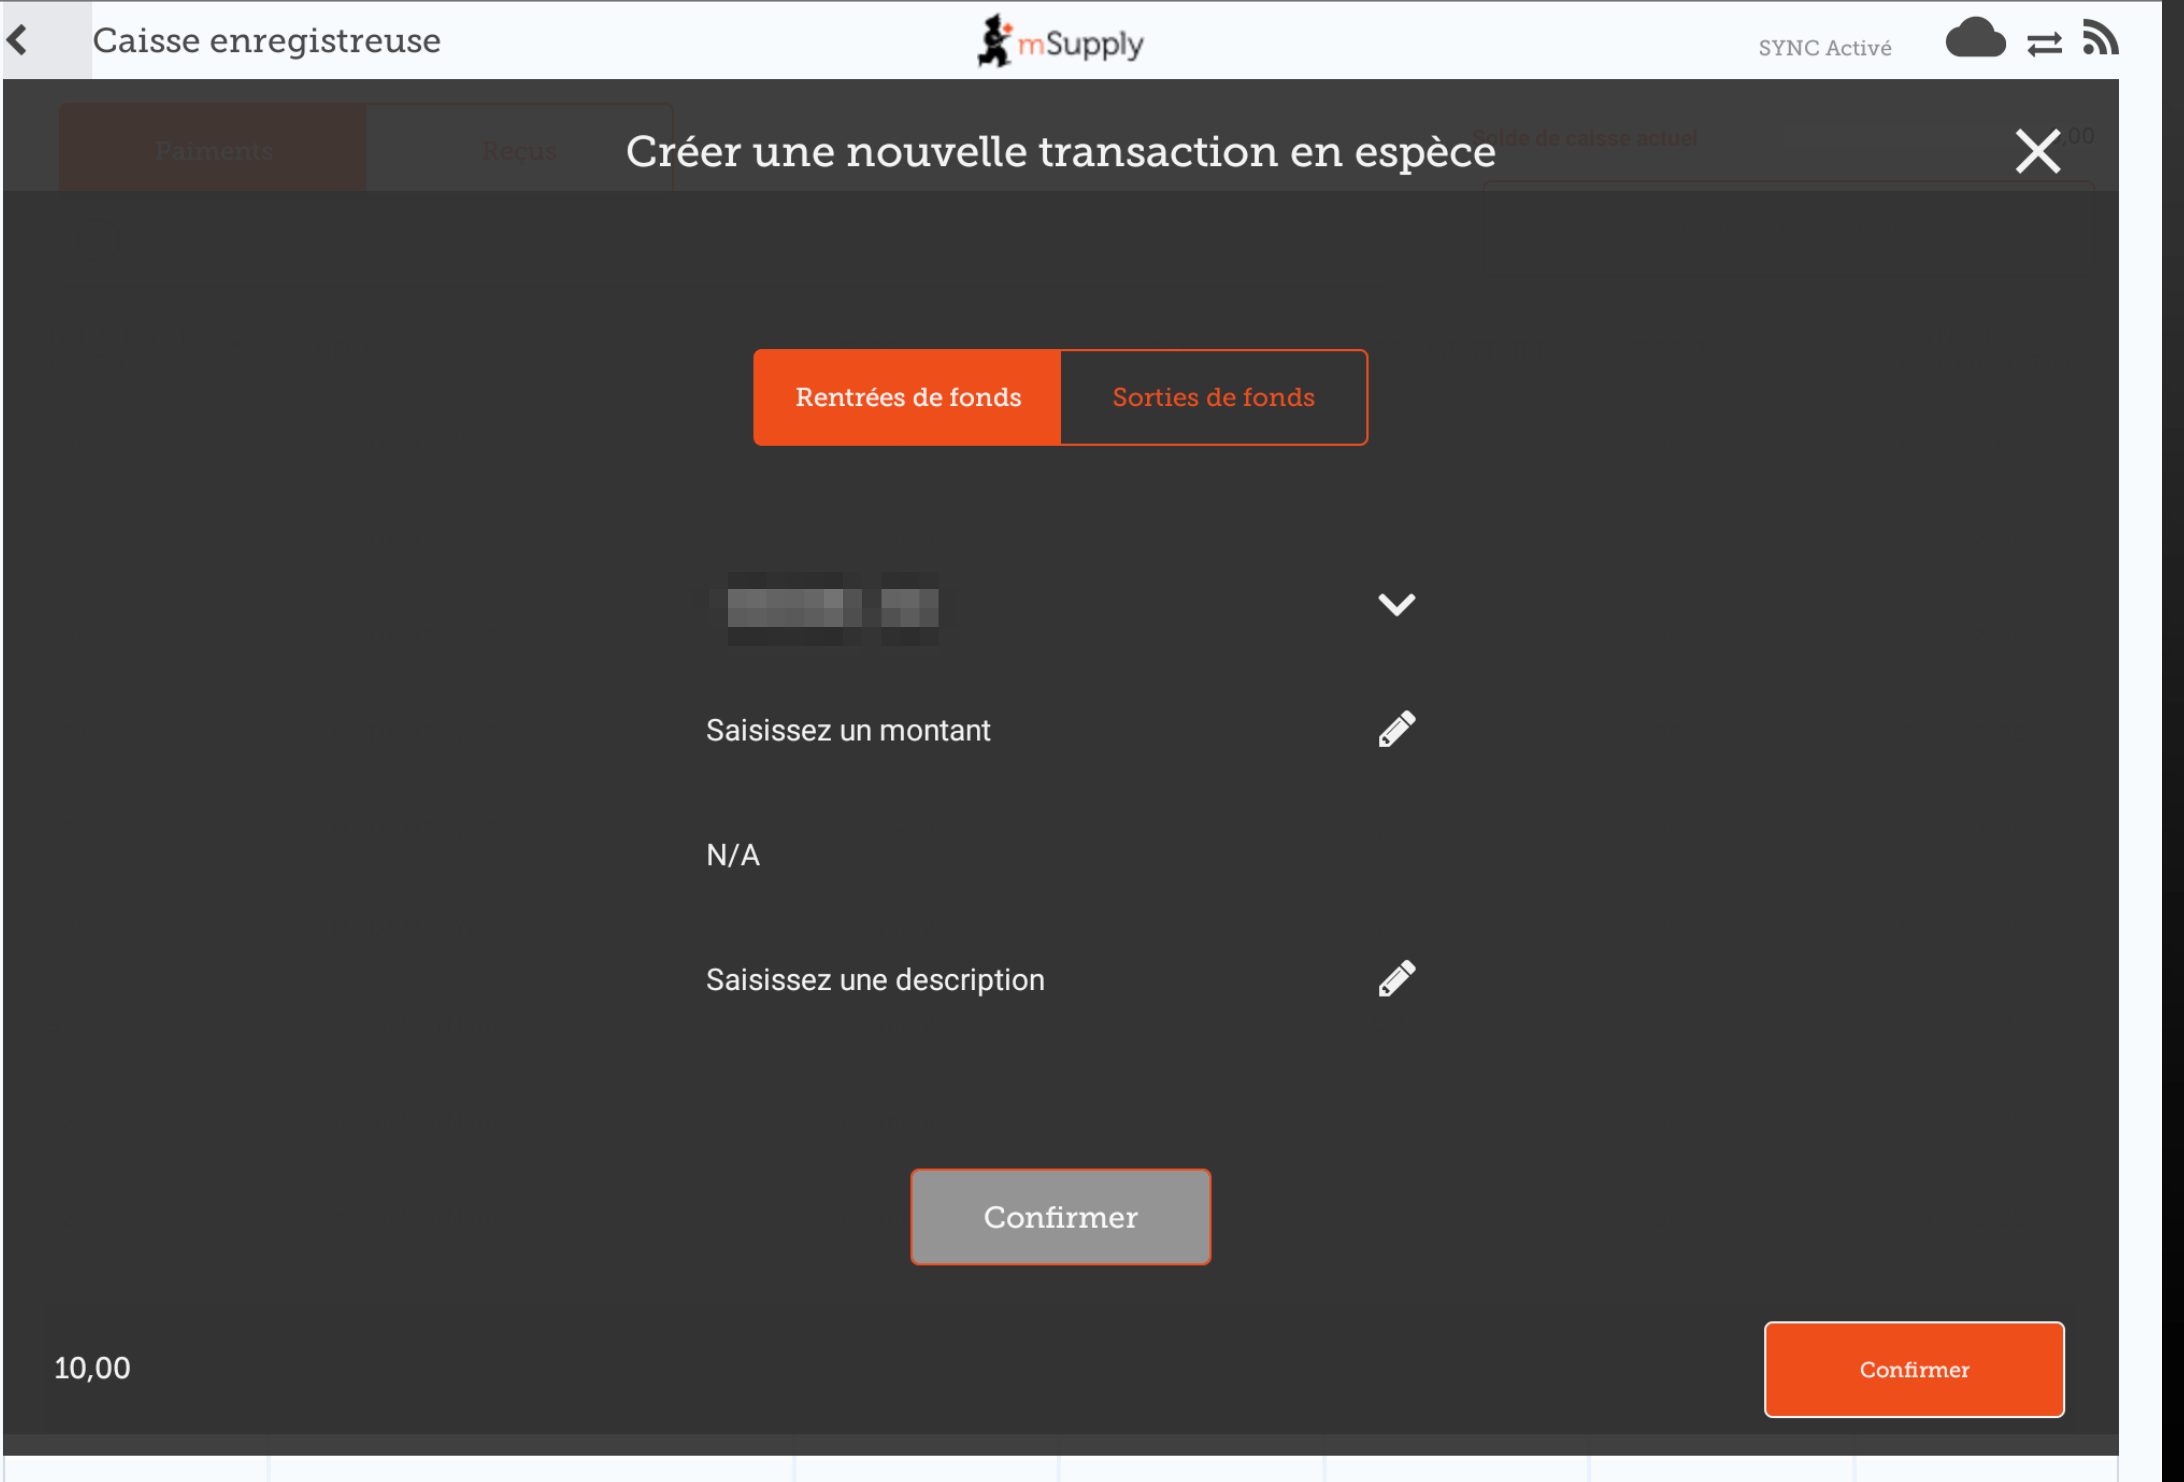Click the RSS signal icon

click(2100, 38)
